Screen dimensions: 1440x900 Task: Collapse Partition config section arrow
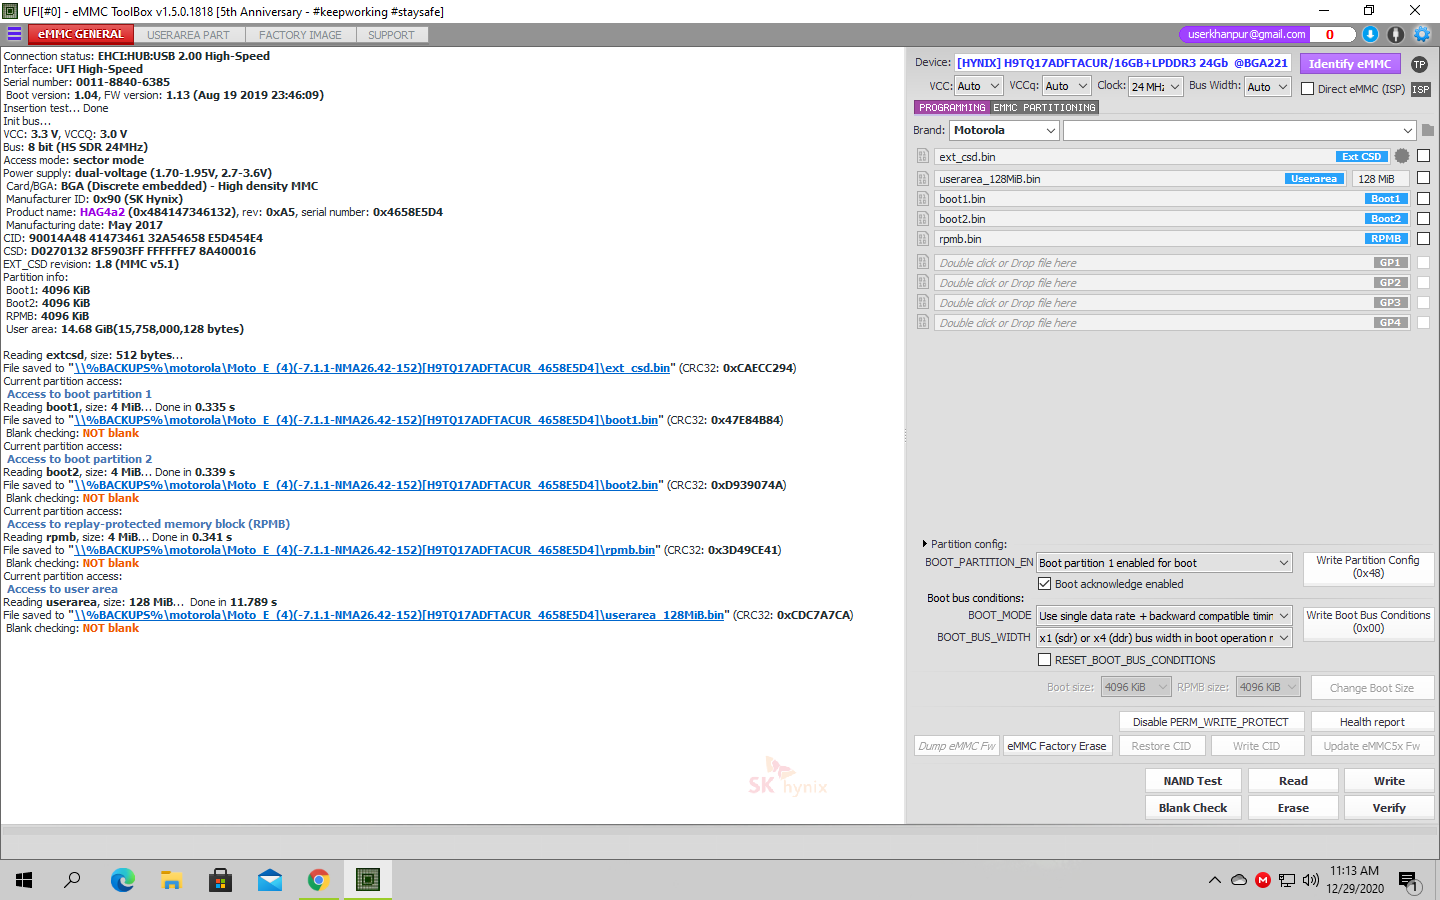924,544
